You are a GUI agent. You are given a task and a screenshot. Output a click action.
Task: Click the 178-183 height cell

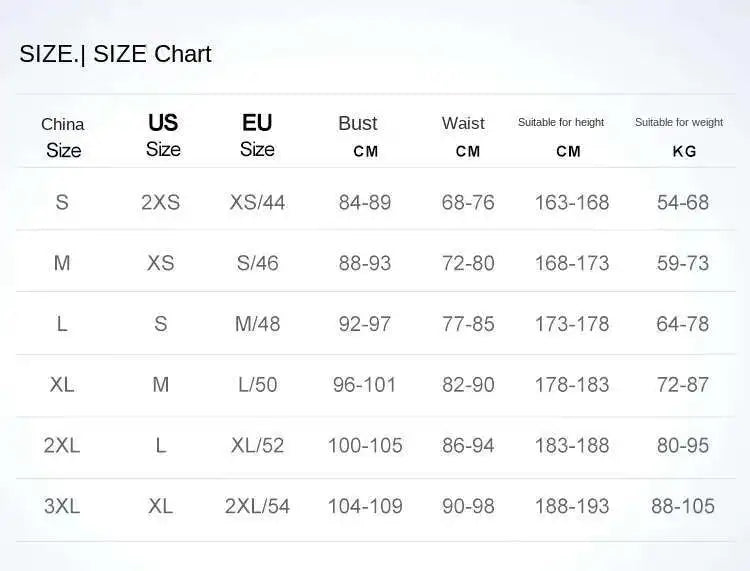point(572,385)
